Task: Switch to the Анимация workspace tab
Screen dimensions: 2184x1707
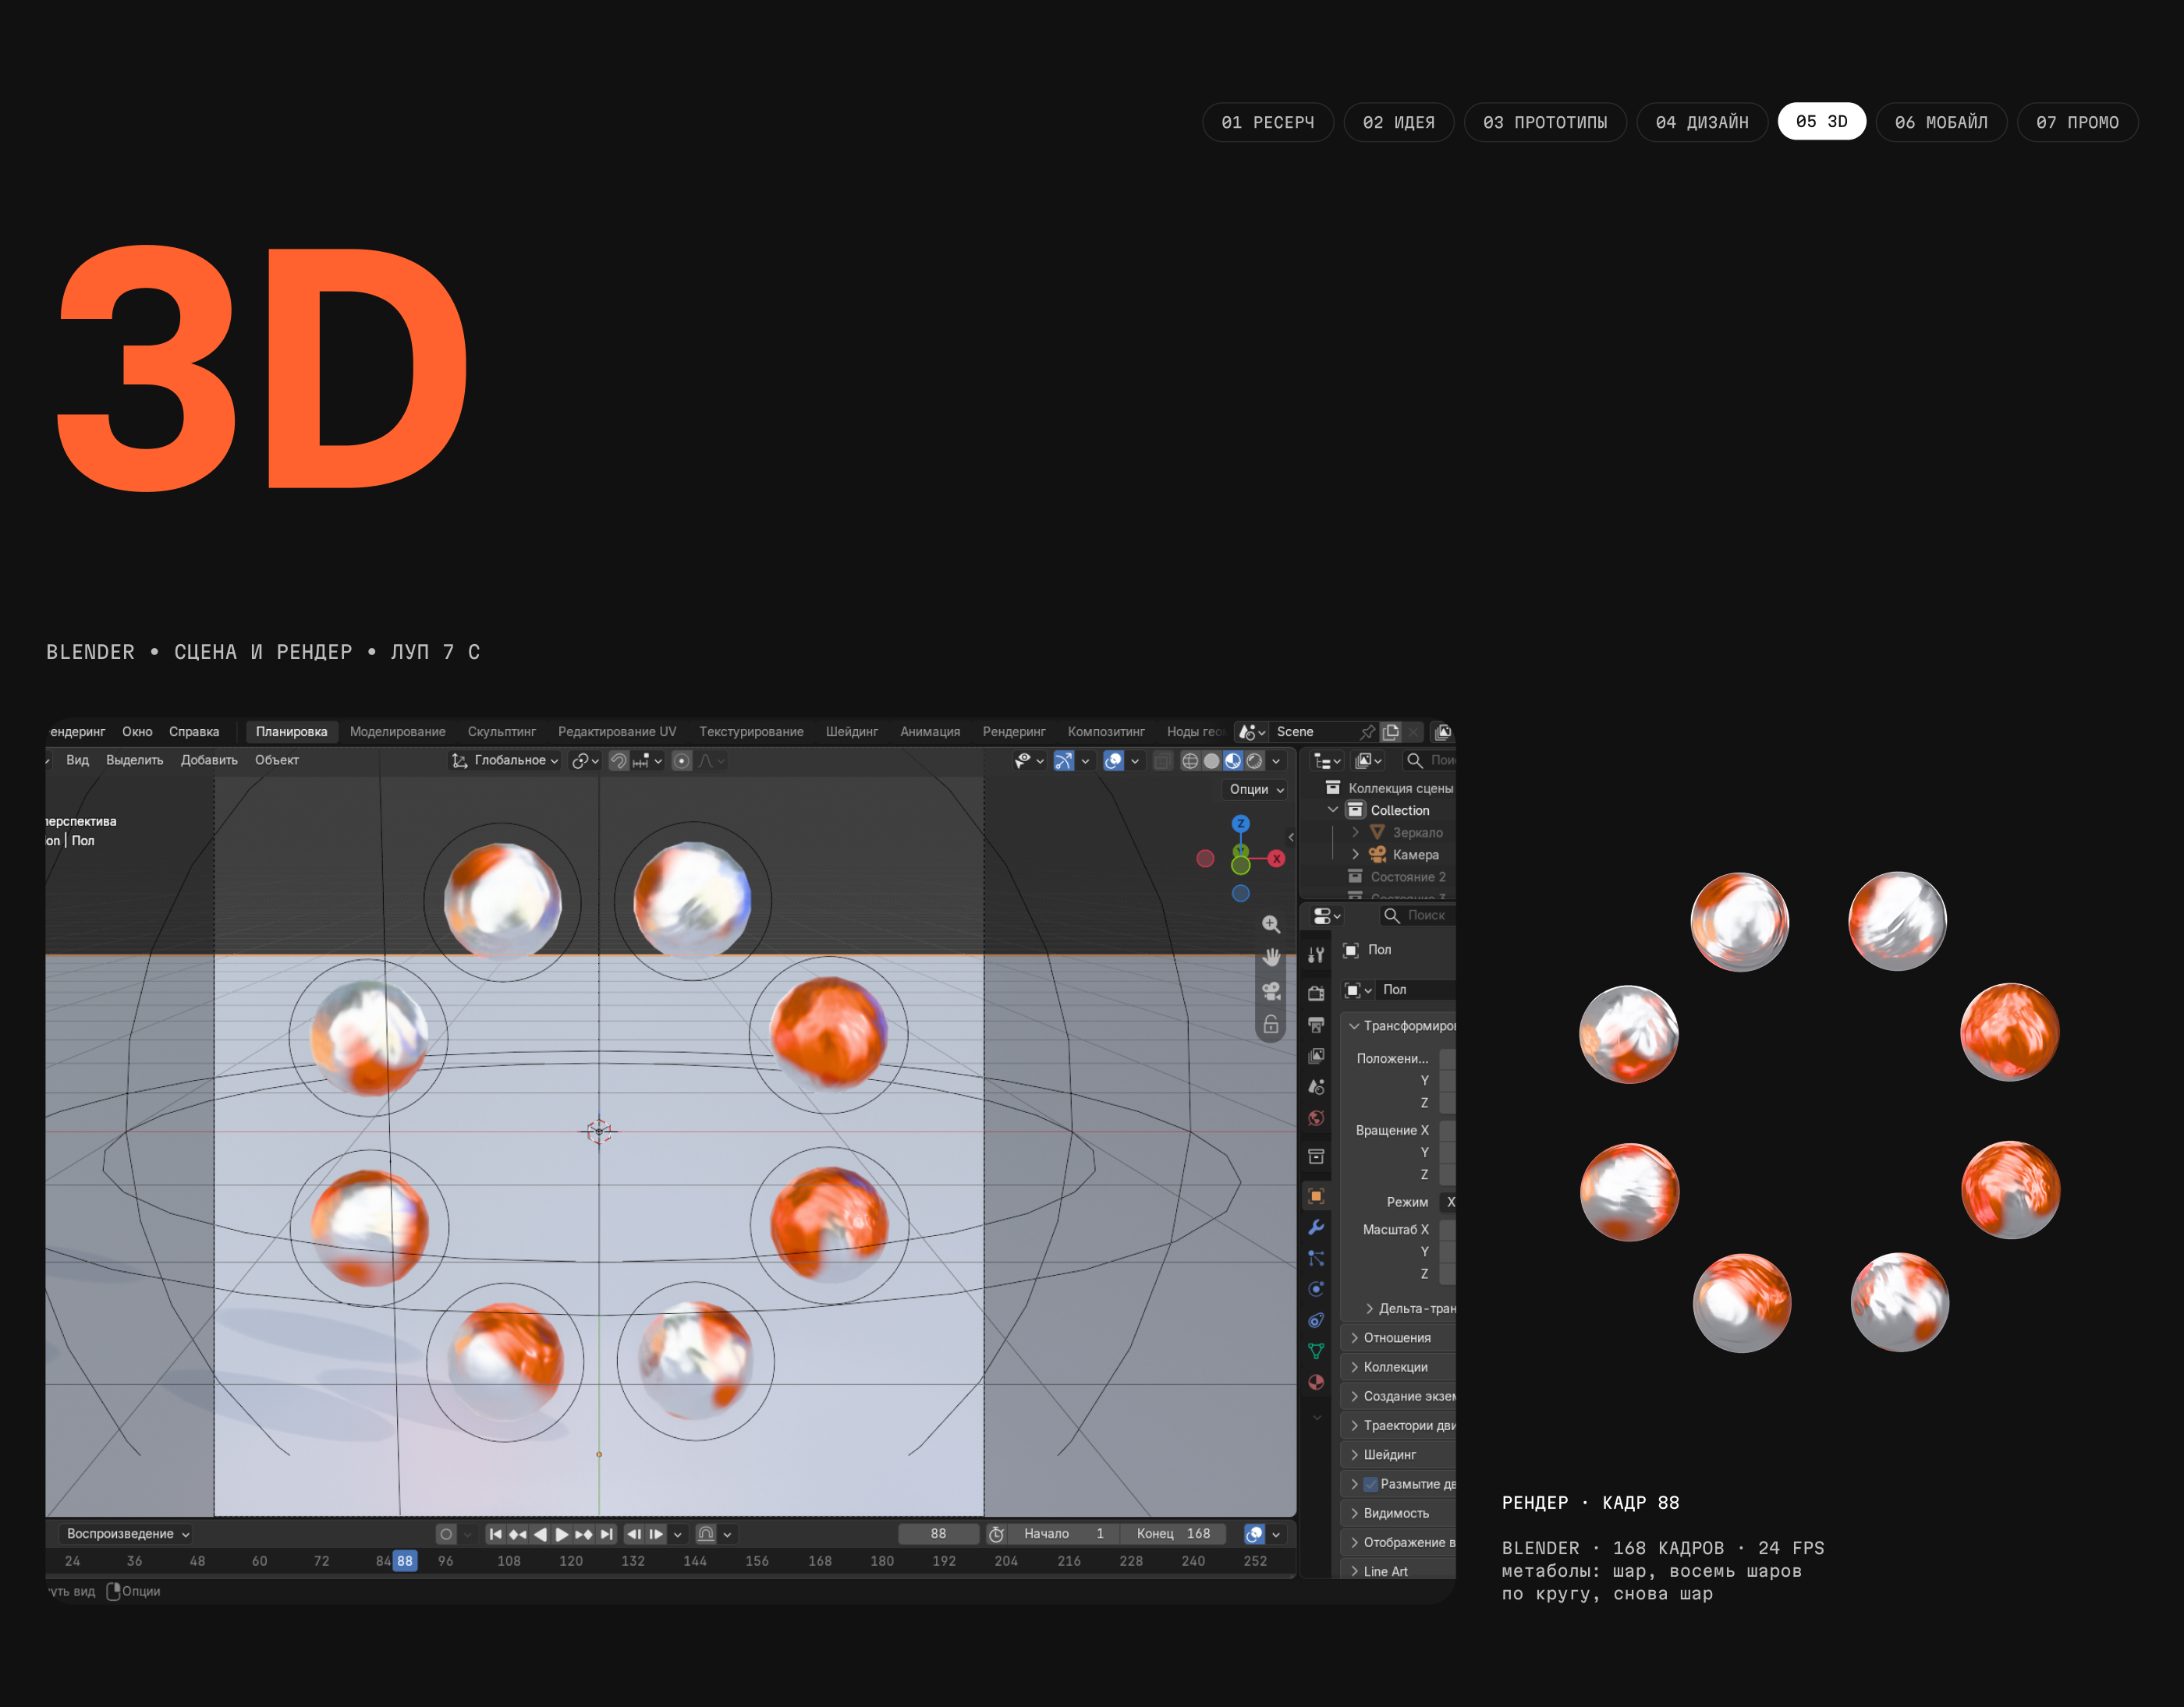Action: pos(930,732)
